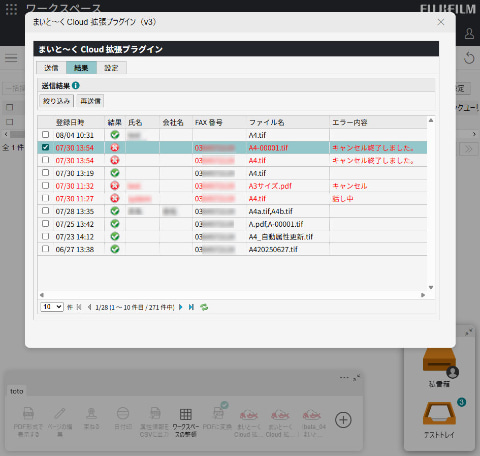Click error icon in A3サイズ.pdf row
Screen dimensions: 480x456
click(x=115, y=185)
